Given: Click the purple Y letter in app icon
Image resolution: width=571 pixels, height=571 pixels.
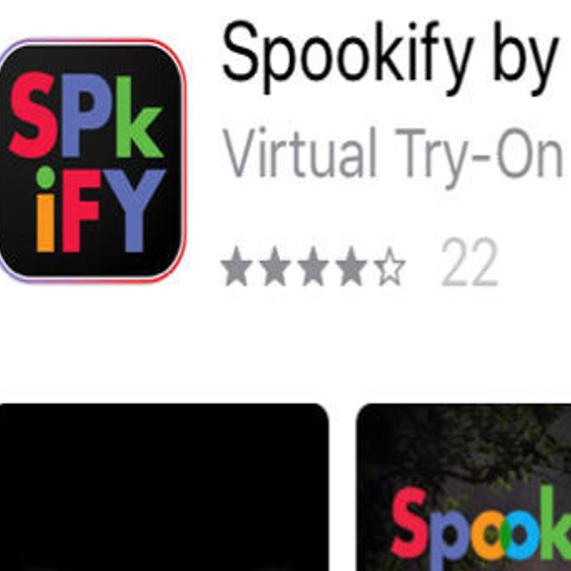Looking at the screenshot, I should pyautogui.click(x=135, y=210).
